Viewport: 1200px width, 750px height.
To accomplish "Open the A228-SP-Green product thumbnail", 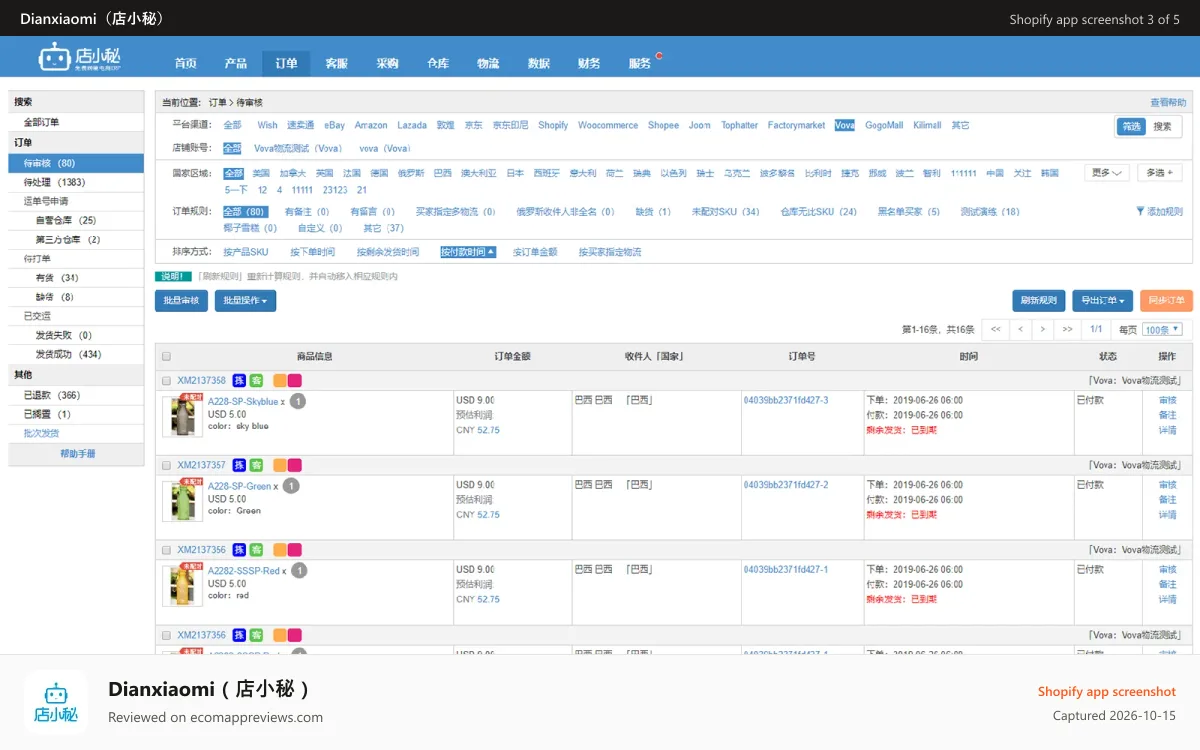I will point(182,501).
